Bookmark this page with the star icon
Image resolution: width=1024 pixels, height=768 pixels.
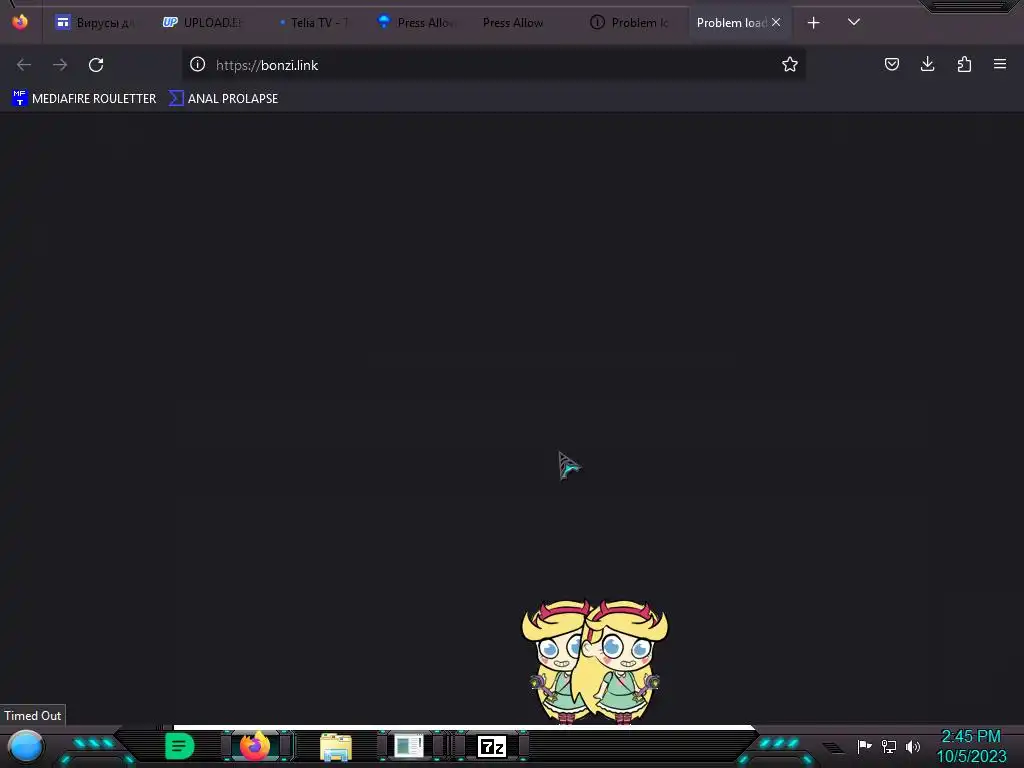tap(790, 64)
